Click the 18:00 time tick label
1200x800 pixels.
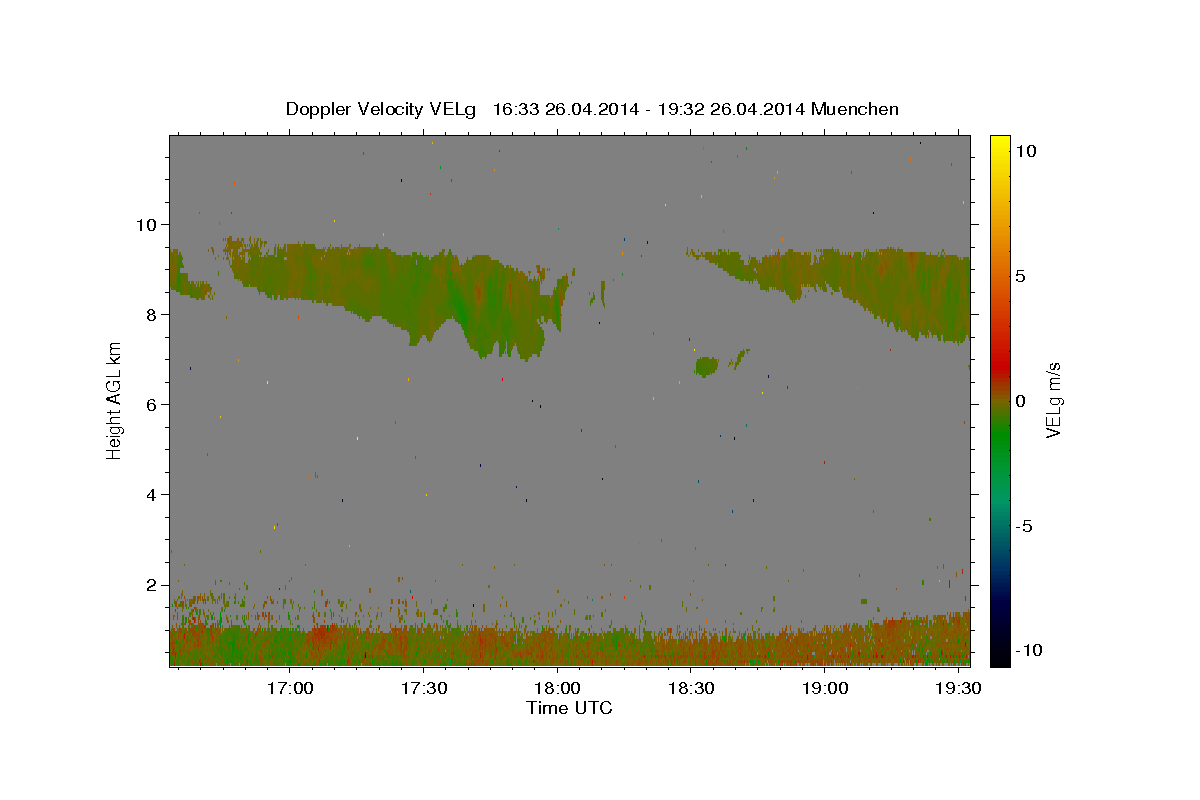(x=558, y=688)
